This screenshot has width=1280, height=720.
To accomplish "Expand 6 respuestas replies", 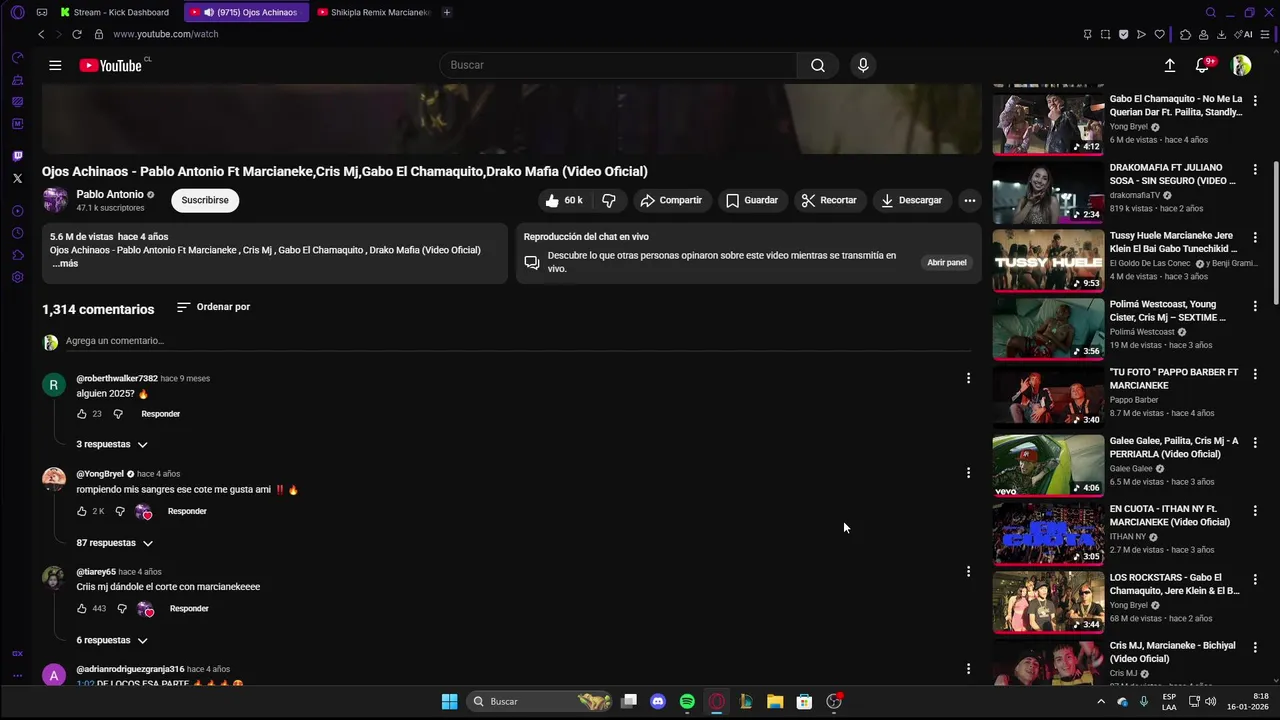I will [x=112, y=640].
